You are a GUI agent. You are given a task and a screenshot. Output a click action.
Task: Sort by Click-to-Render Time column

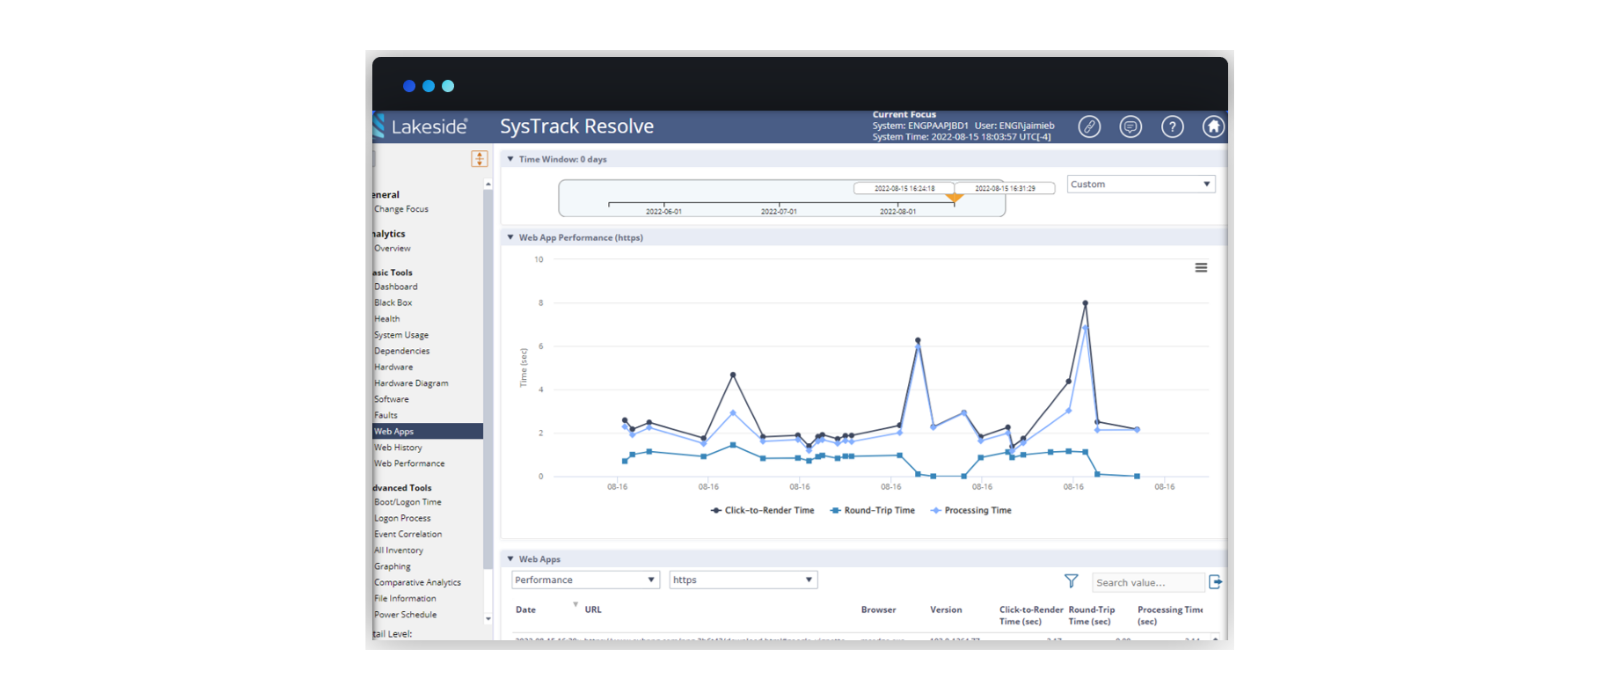click(x=1031, y=615)
